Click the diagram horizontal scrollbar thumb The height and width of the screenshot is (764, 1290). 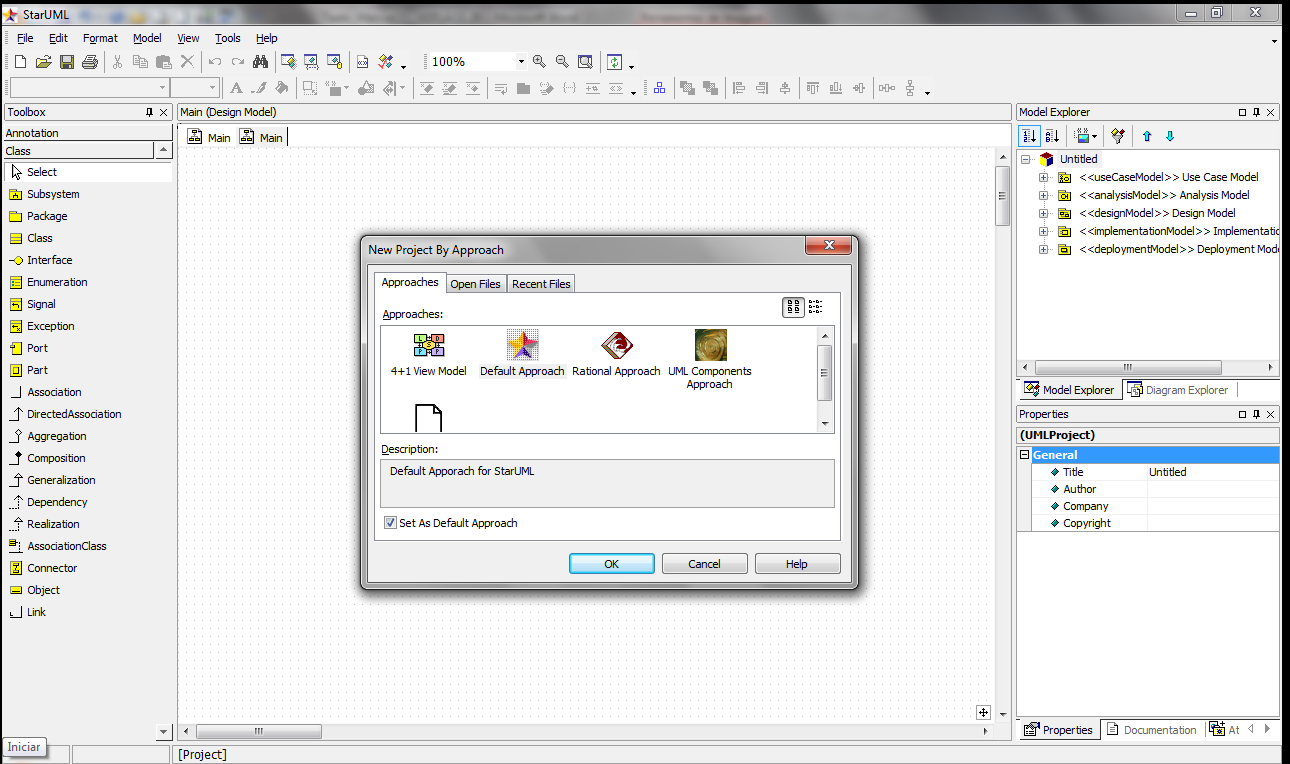coord(258,732)
